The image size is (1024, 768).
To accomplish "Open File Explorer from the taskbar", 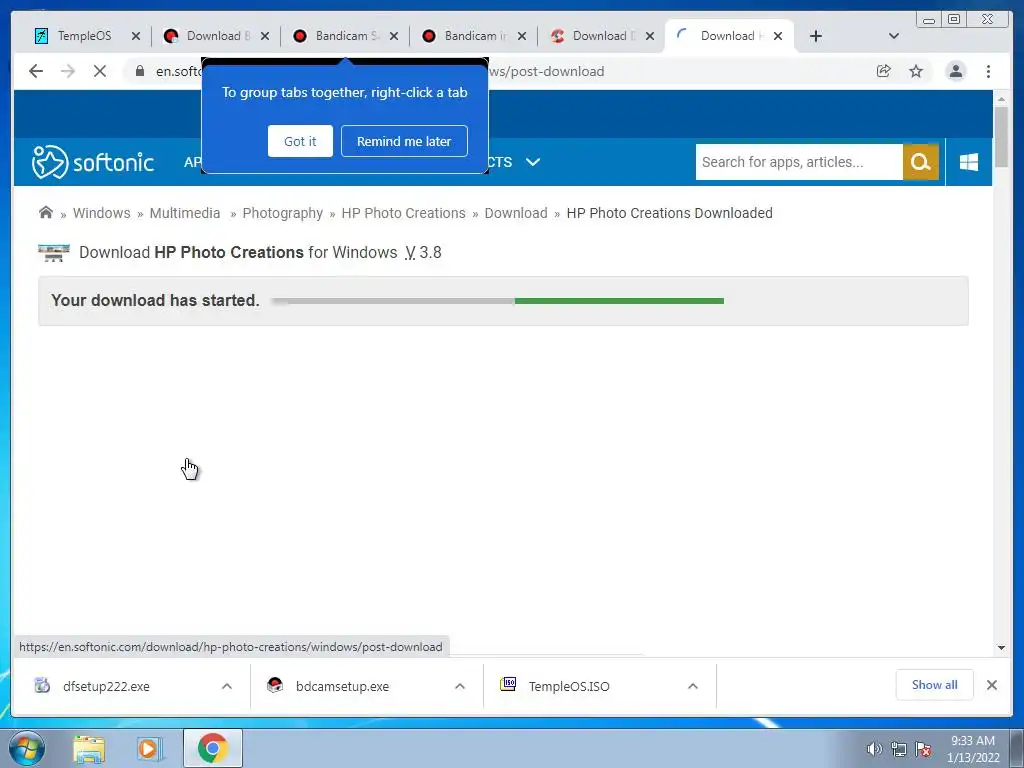I will click(x=89, y=748).
